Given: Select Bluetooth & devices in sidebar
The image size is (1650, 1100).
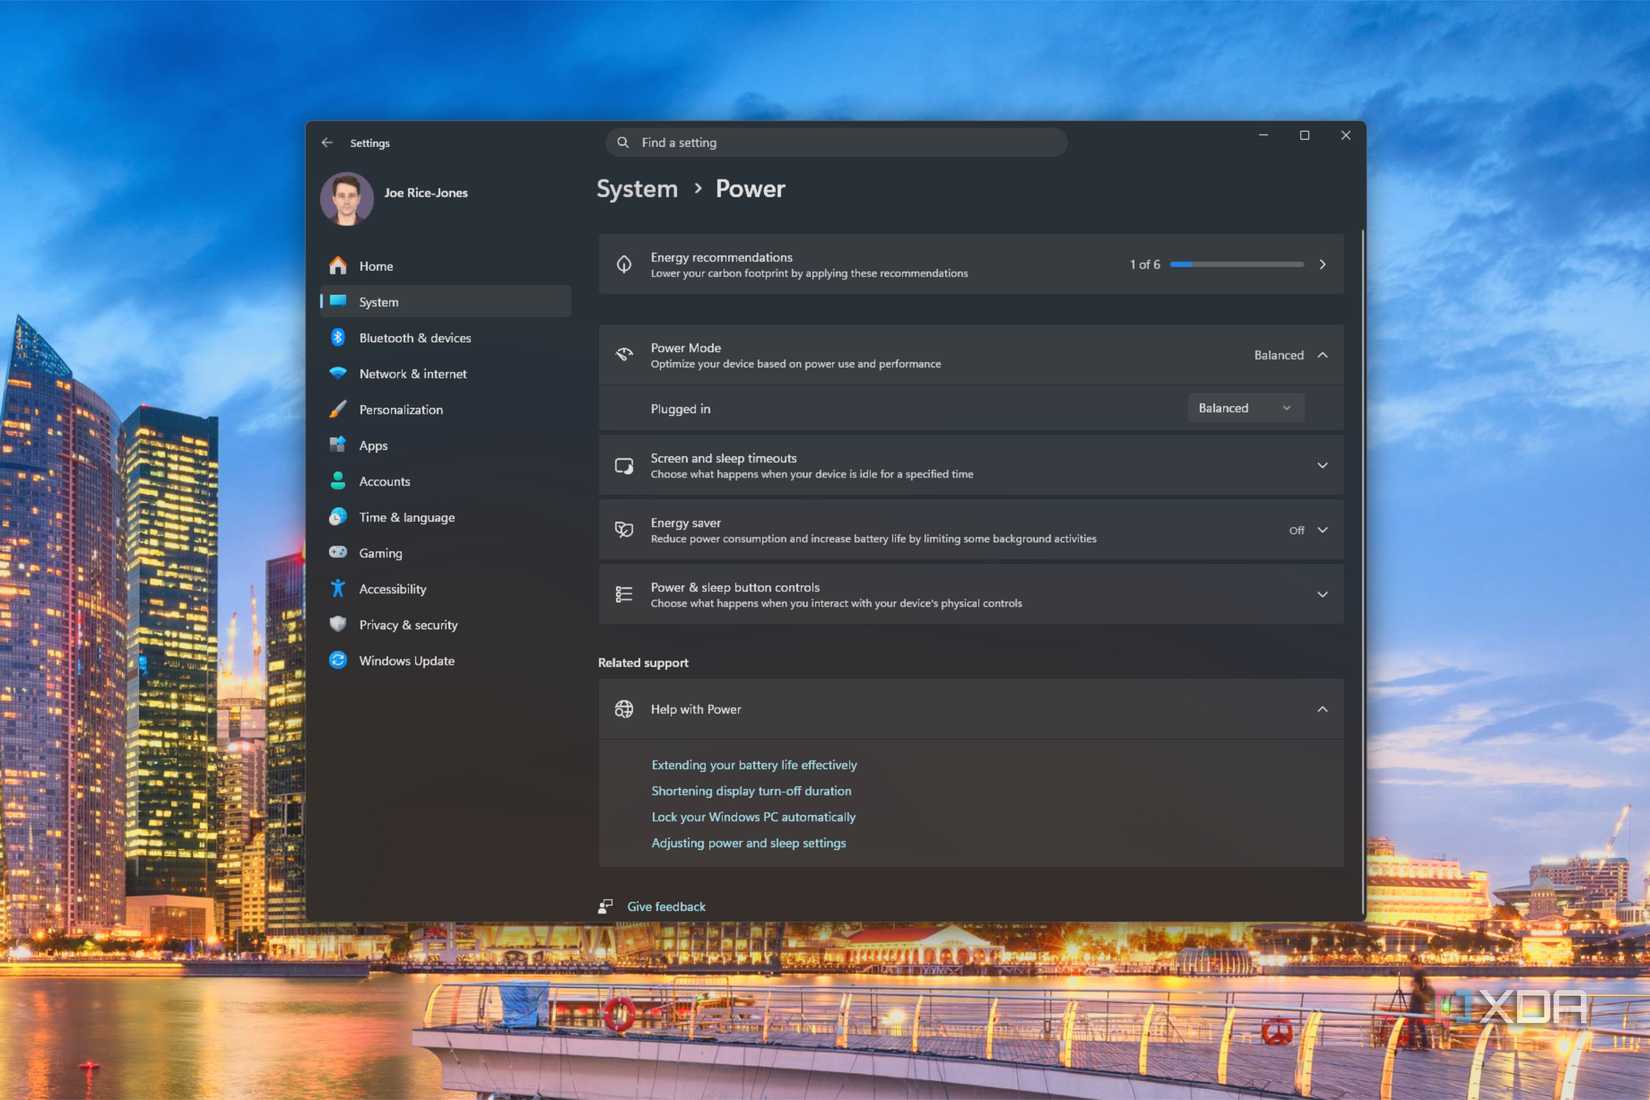Looking at the screenshot, I should pyautogui.click(x=445, y=338).
